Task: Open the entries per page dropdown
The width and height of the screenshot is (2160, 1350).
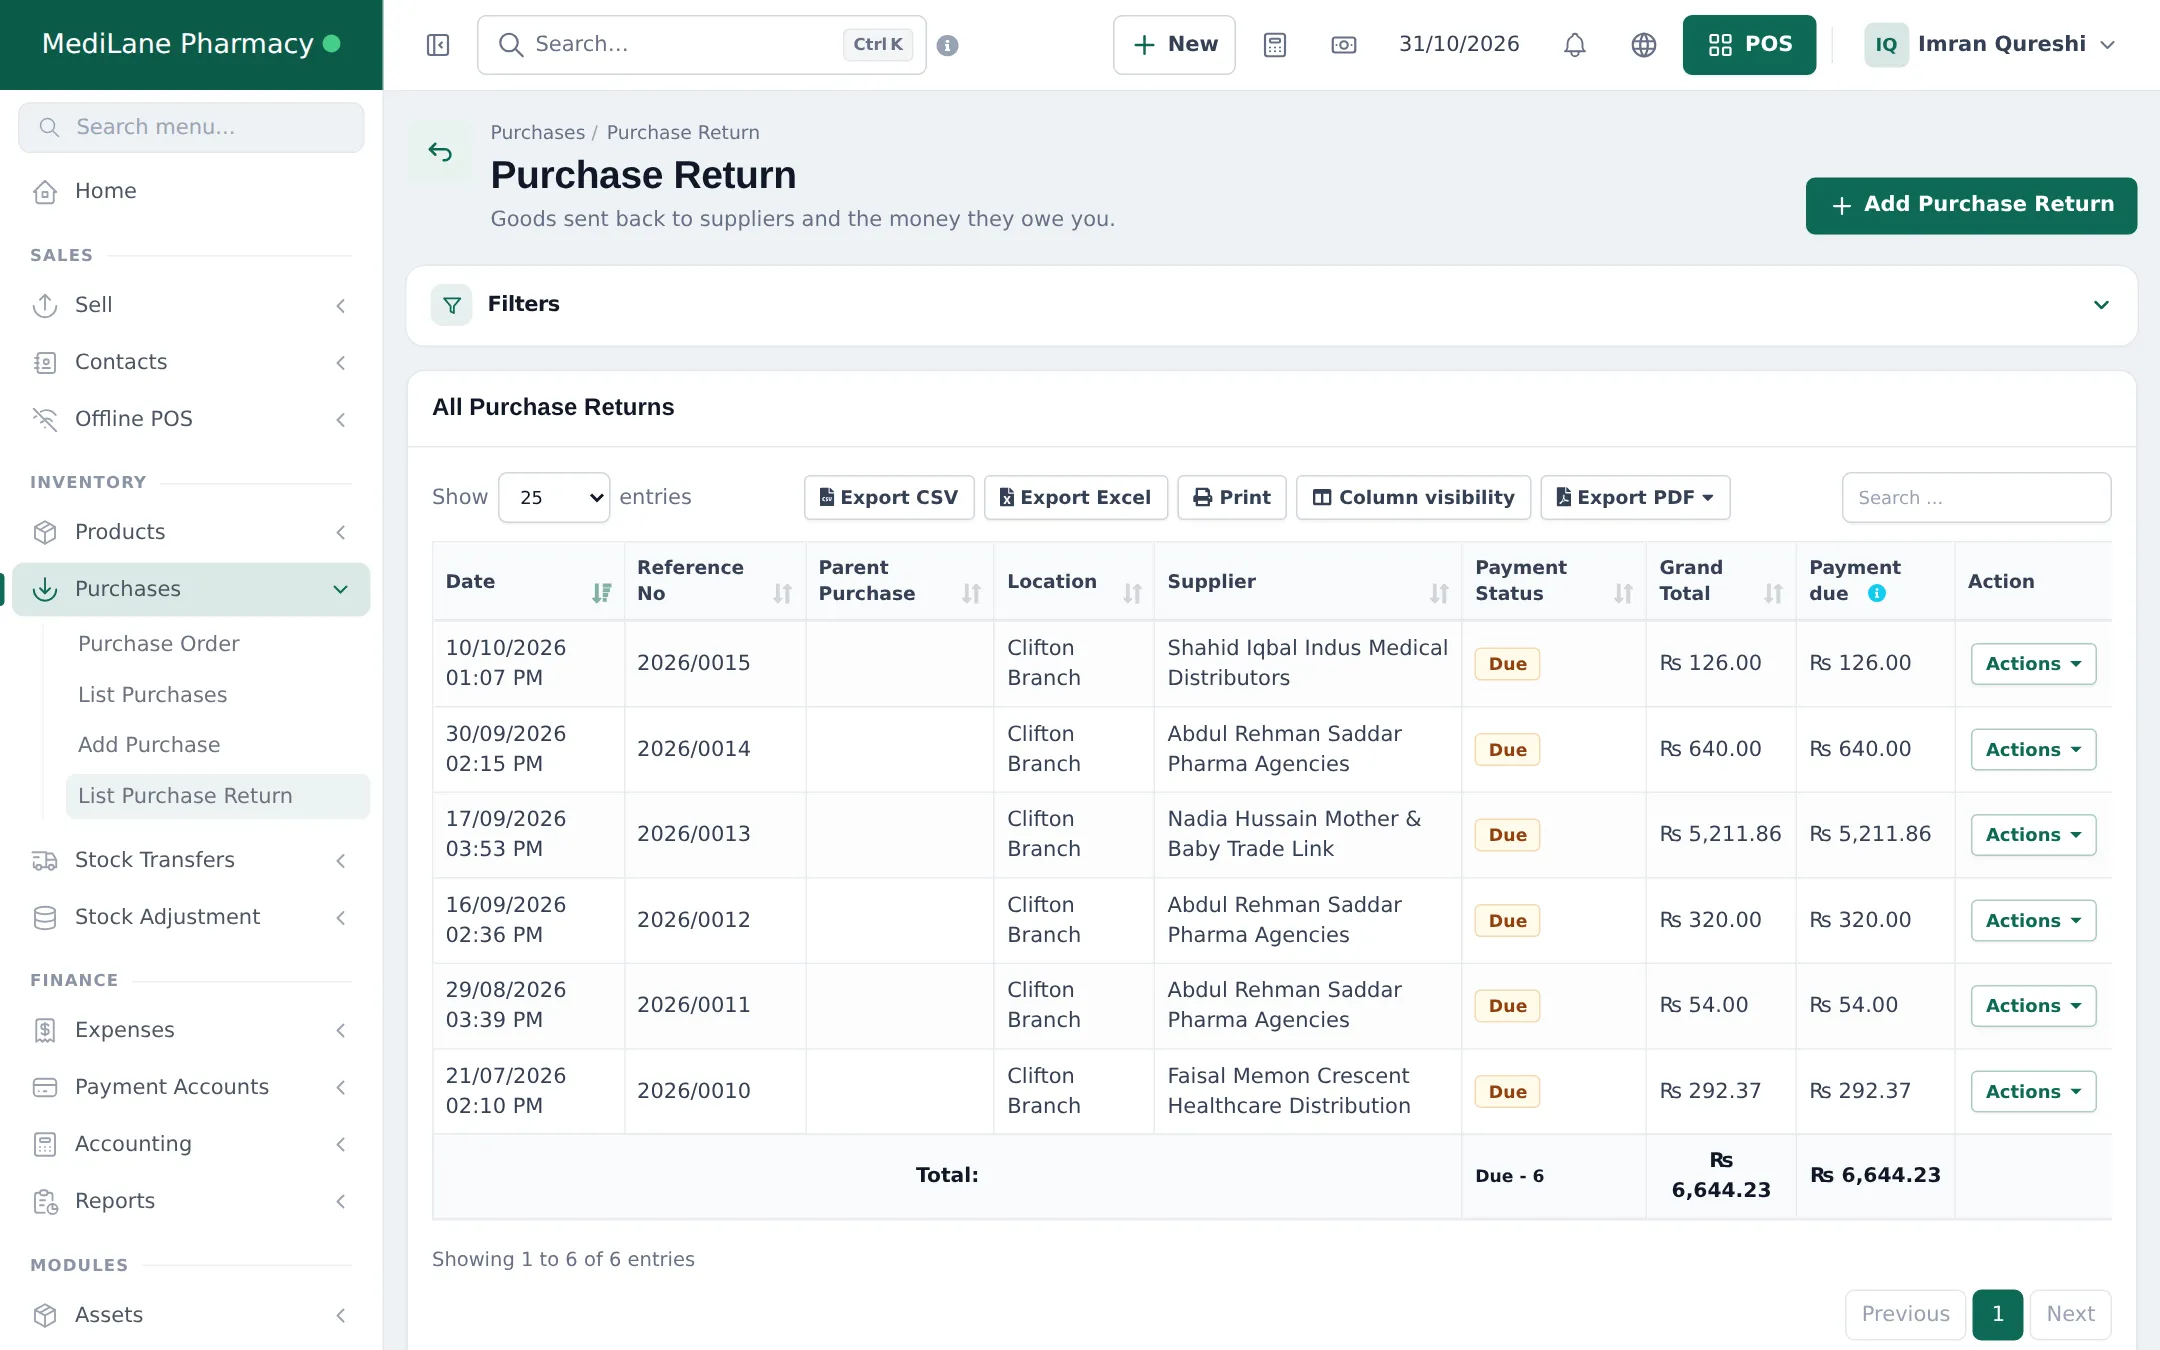Action: [x=554, y=497]
